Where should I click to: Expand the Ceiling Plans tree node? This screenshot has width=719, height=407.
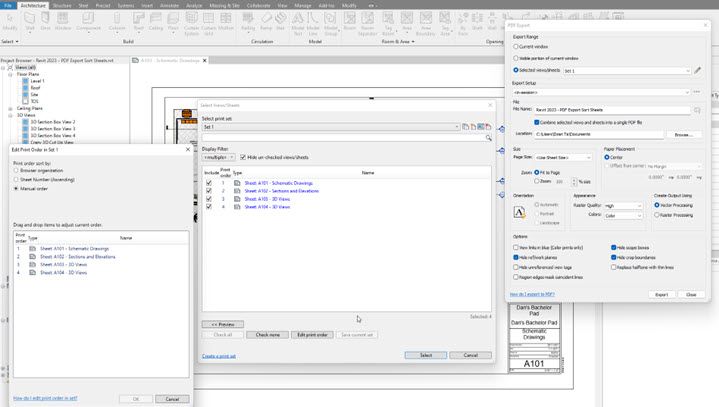(10, 109)
